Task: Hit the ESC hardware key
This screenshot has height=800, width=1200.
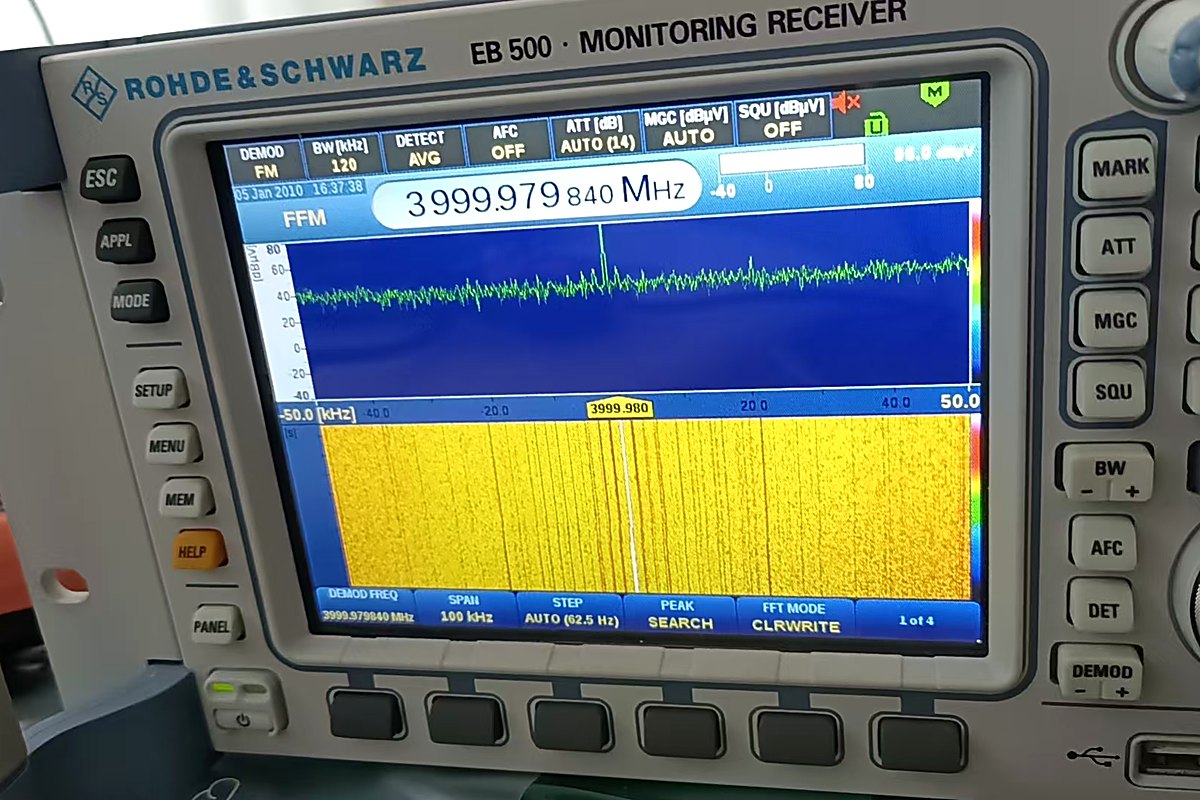Action: pos(108,178)
